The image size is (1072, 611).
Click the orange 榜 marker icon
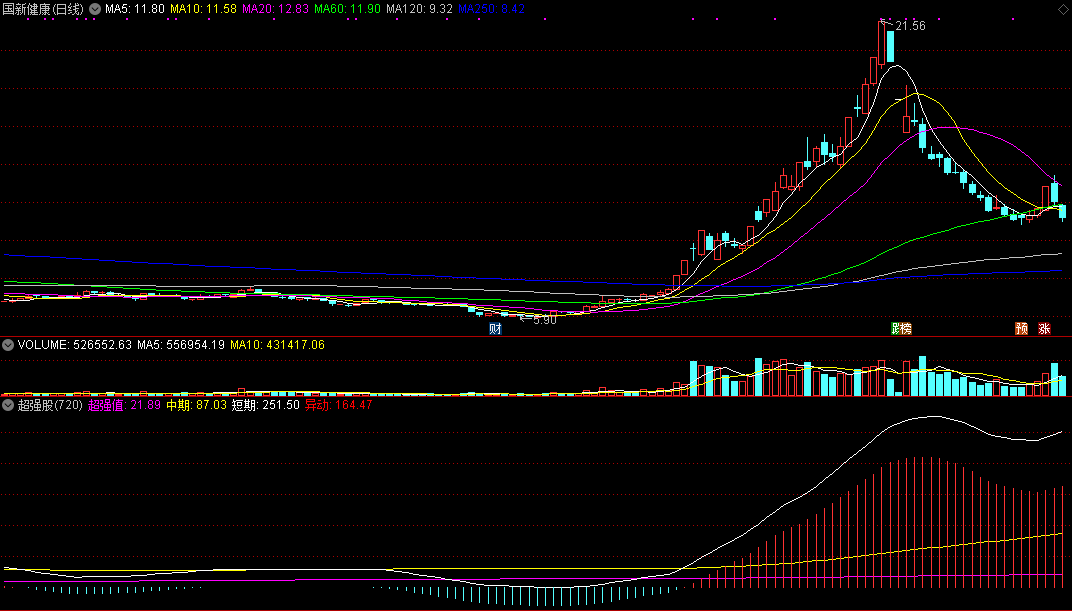tap(907, 329)
